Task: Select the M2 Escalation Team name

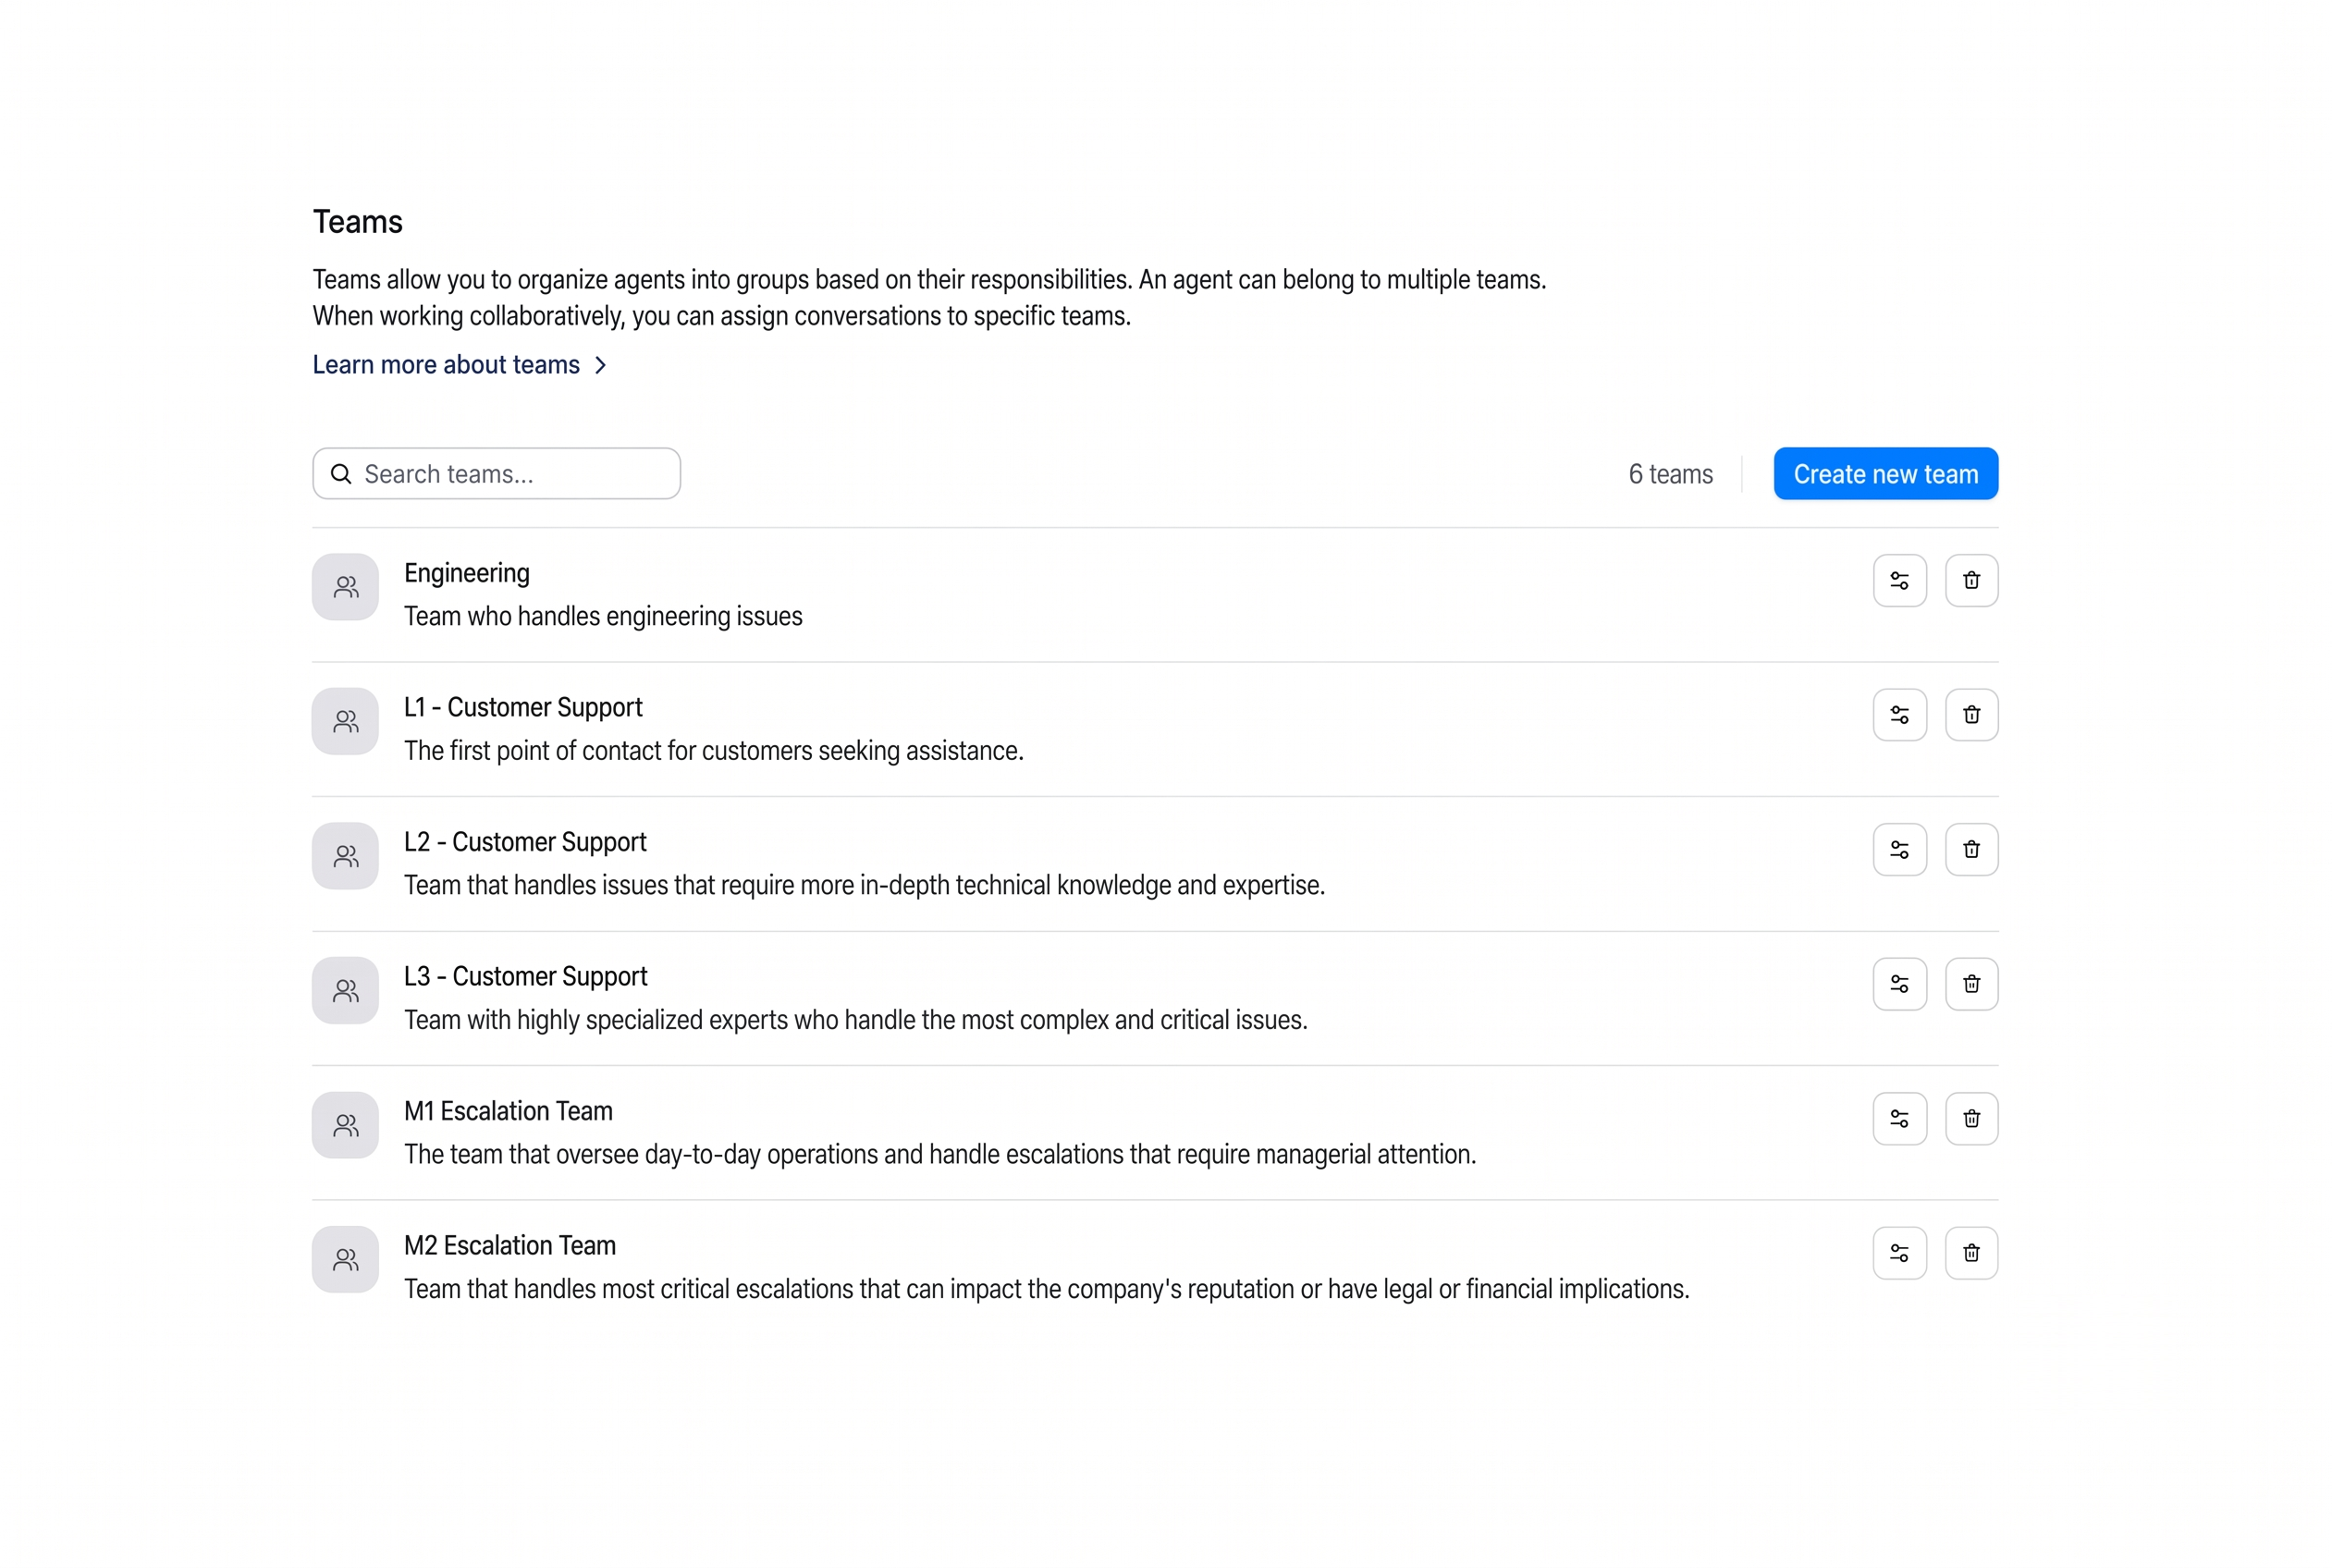Action: click(509, 1245)
